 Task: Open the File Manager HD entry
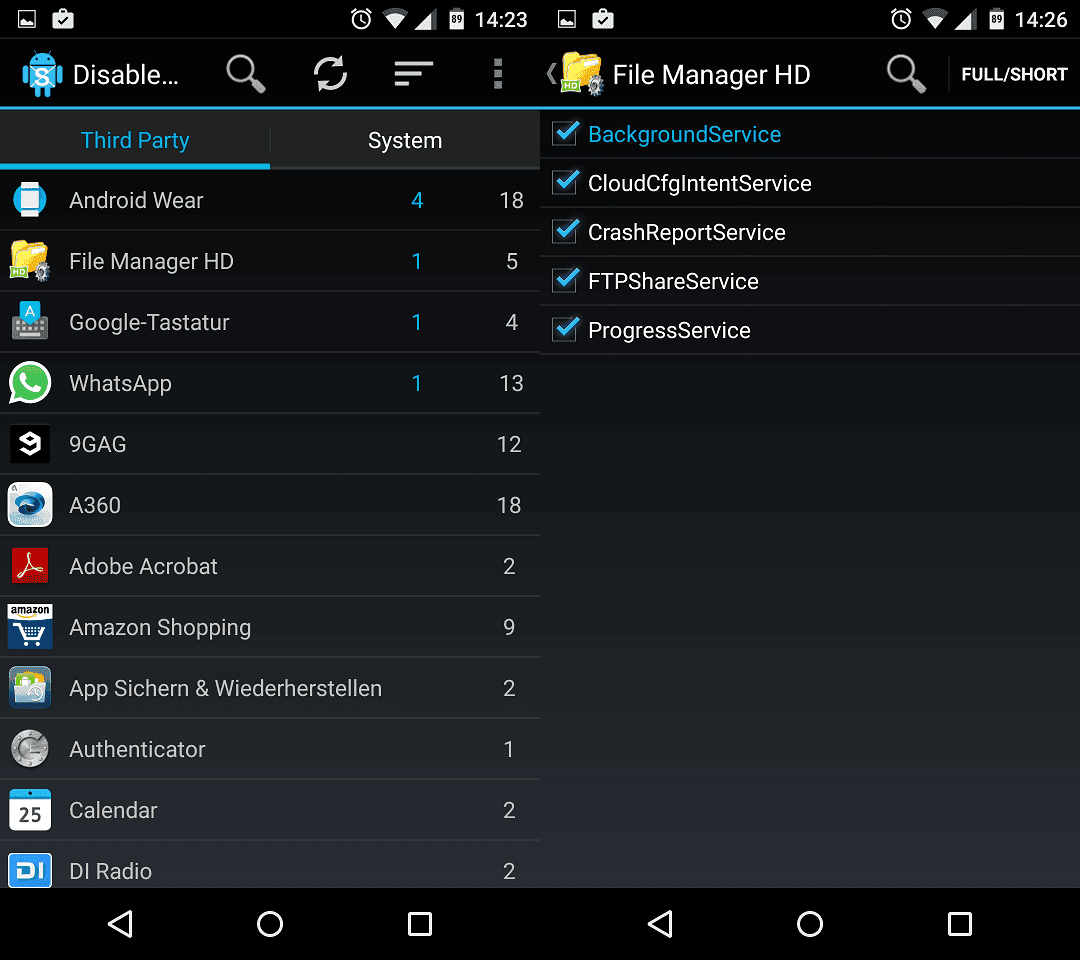(x=270, y=261)
